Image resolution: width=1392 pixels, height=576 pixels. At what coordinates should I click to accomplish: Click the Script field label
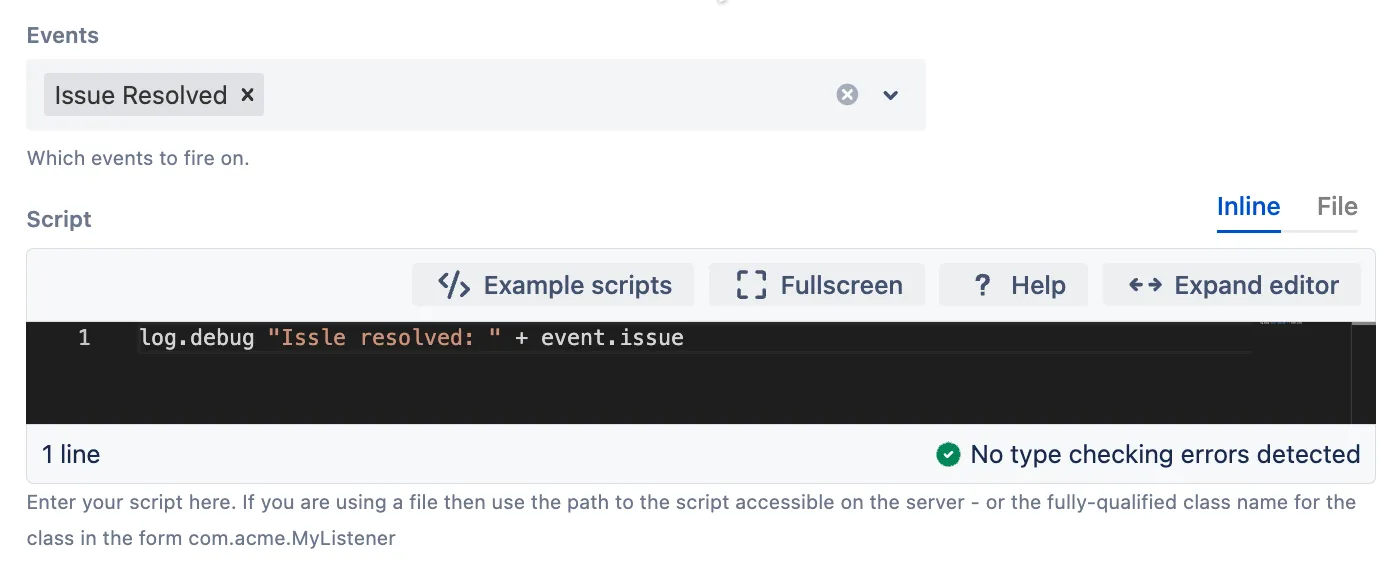59,219
